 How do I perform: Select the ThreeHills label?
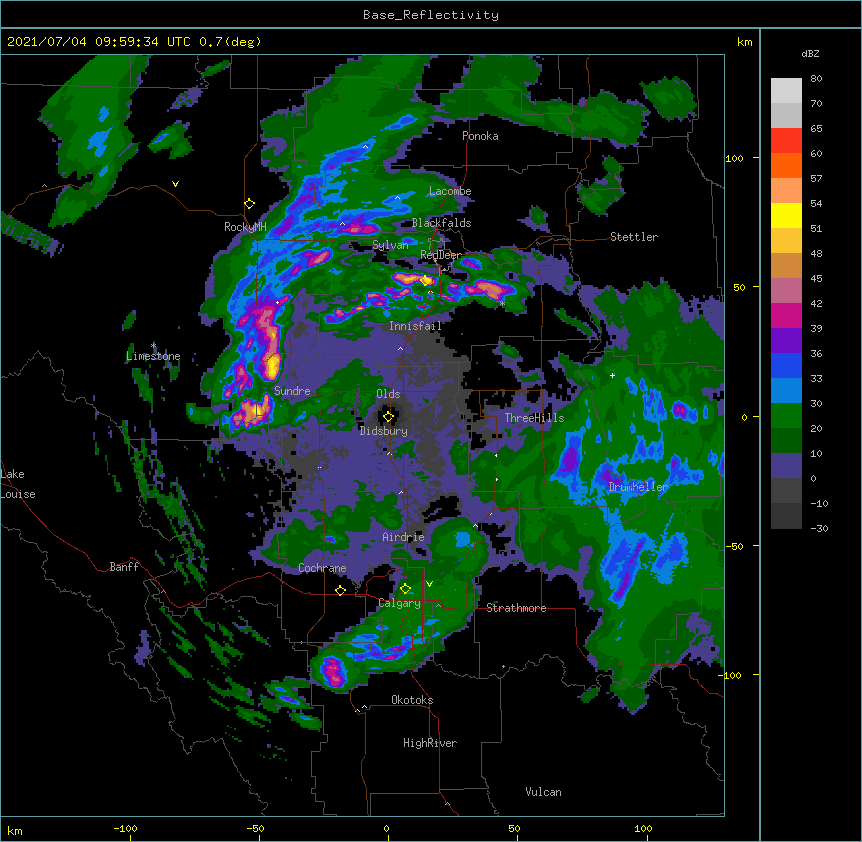(x=534, y=418)
